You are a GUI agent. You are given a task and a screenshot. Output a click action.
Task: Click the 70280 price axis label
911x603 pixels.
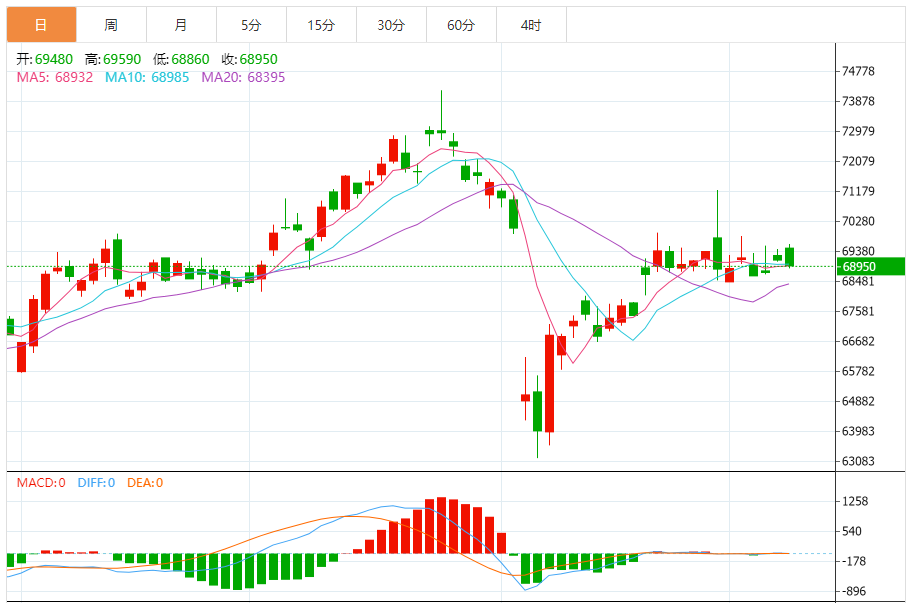858,221
